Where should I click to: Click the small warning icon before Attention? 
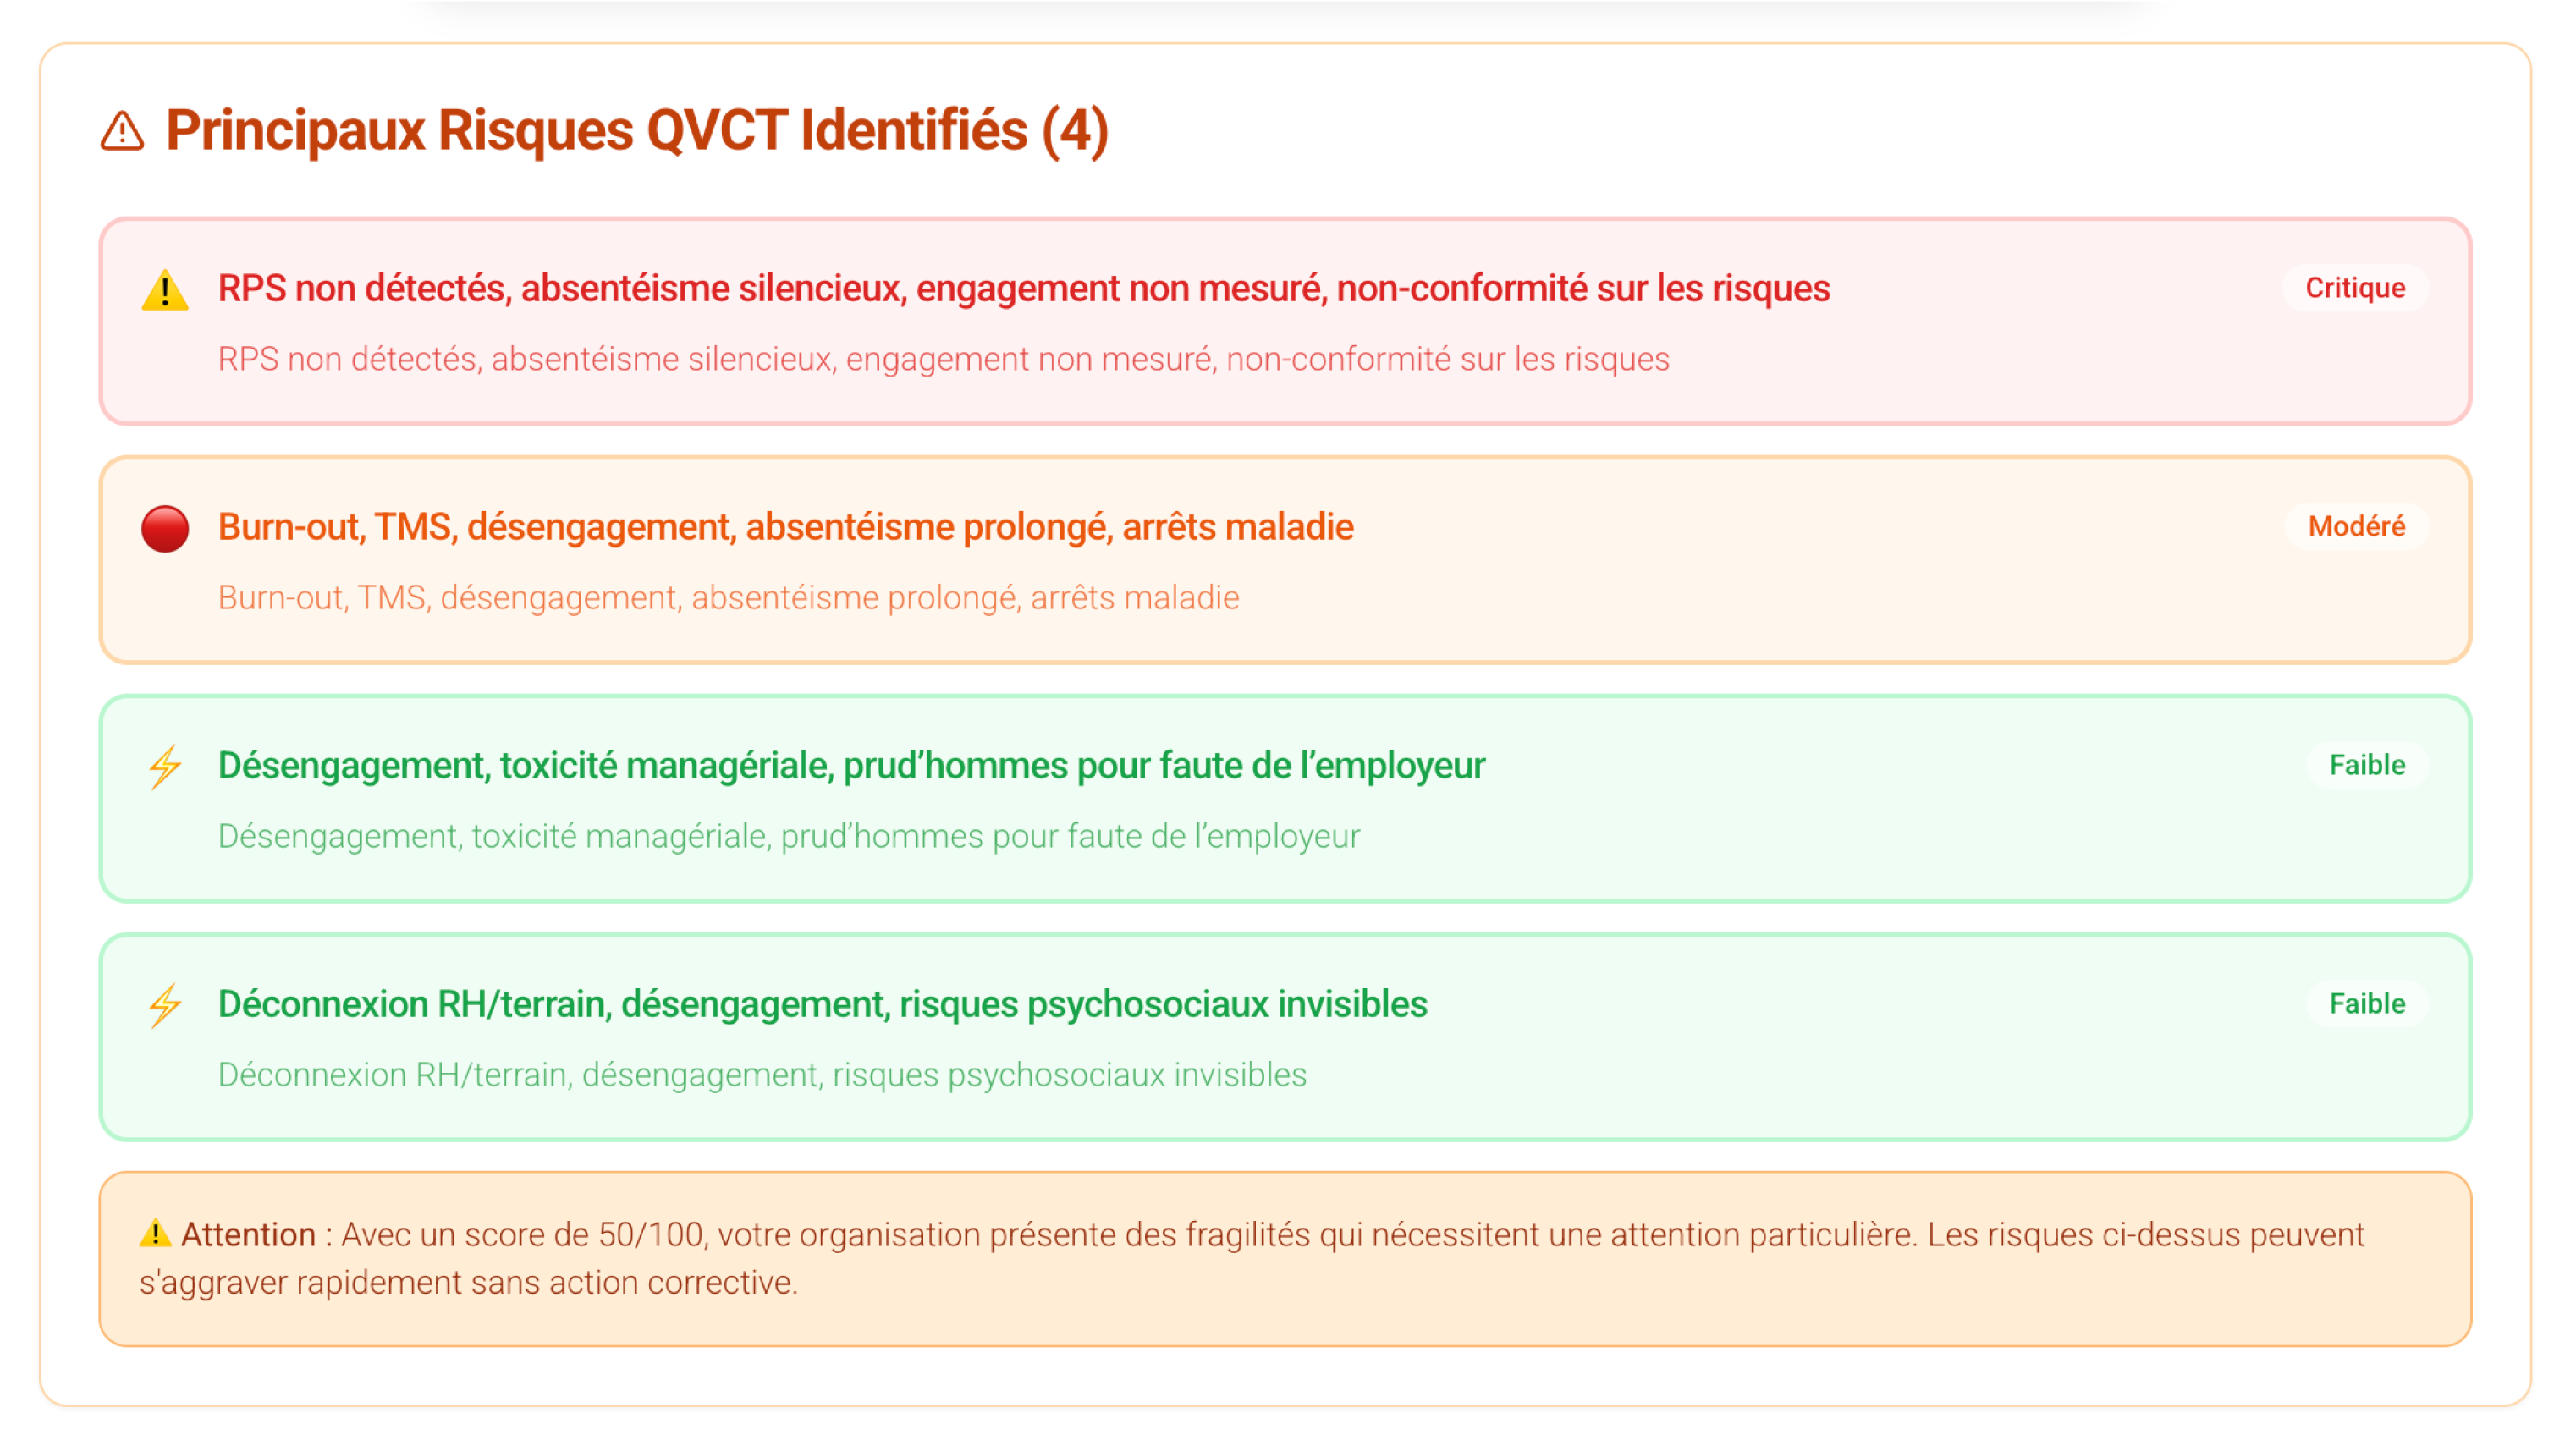[x=155, y=1233]
